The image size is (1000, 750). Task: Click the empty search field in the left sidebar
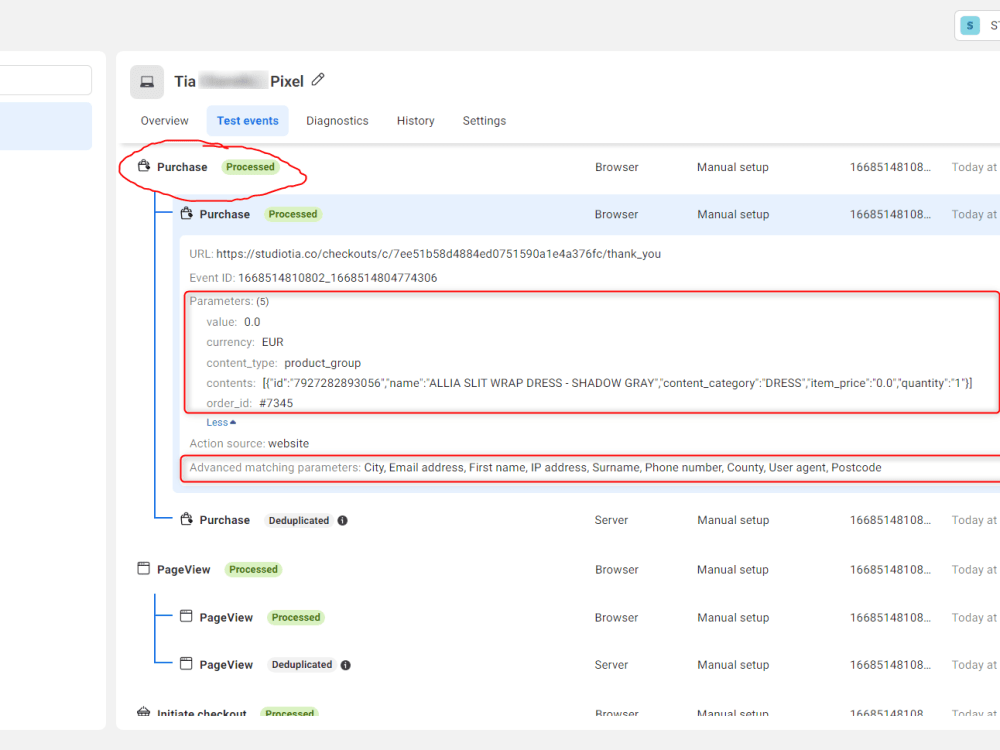pyautogui.click(x=46, y=80)
